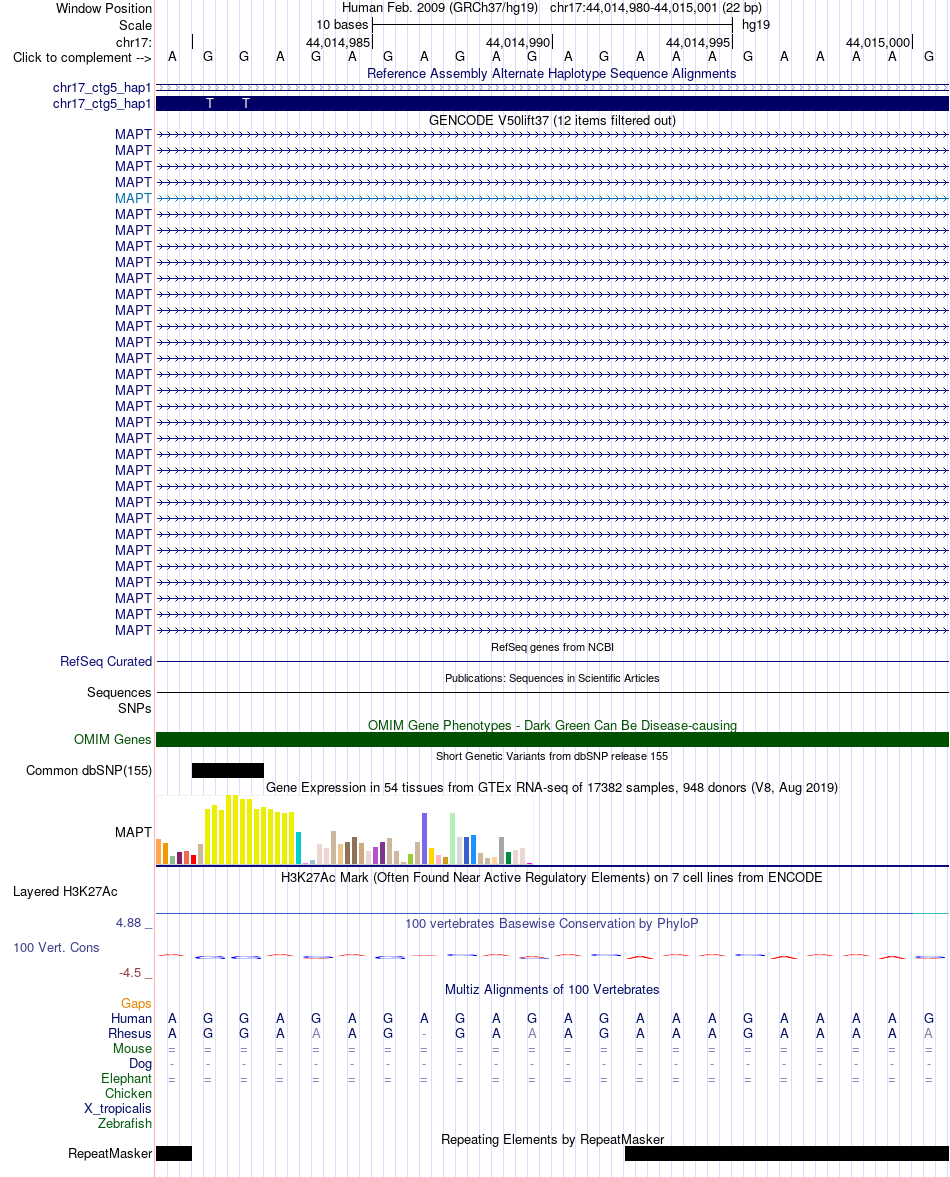Viewport: 950px width, 1177px height.
Task: Open the Multiz Alignments of 100 Vertebrates title
Action: coord(552,989)
